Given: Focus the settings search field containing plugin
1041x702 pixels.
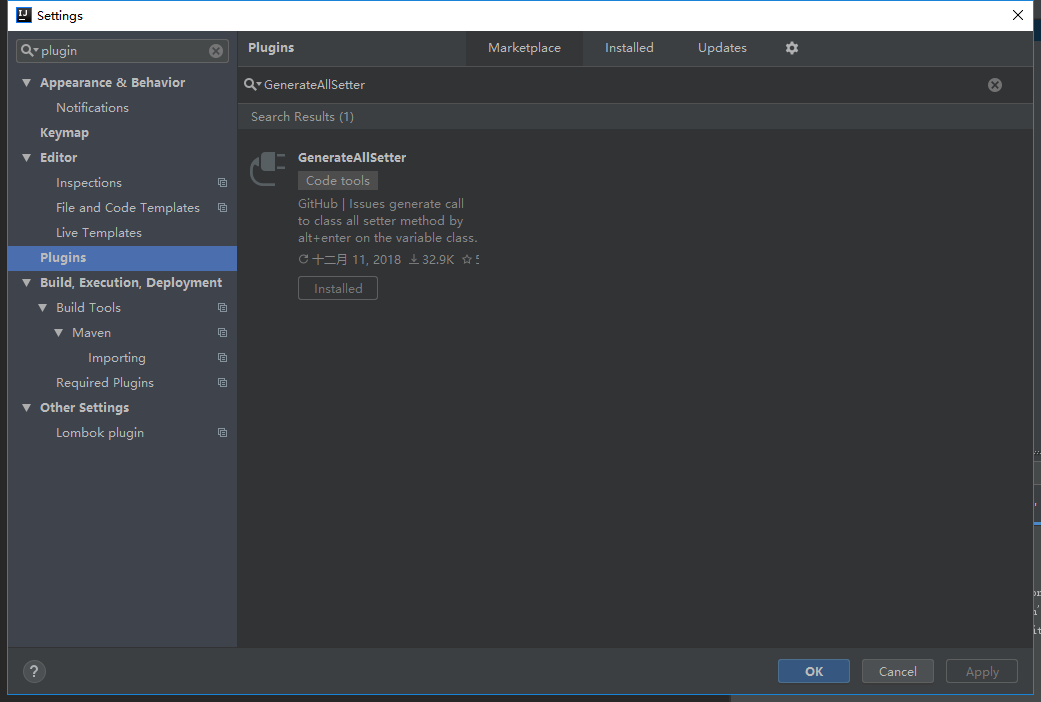Looking at the screenshot, I should (x=122, y=51).
